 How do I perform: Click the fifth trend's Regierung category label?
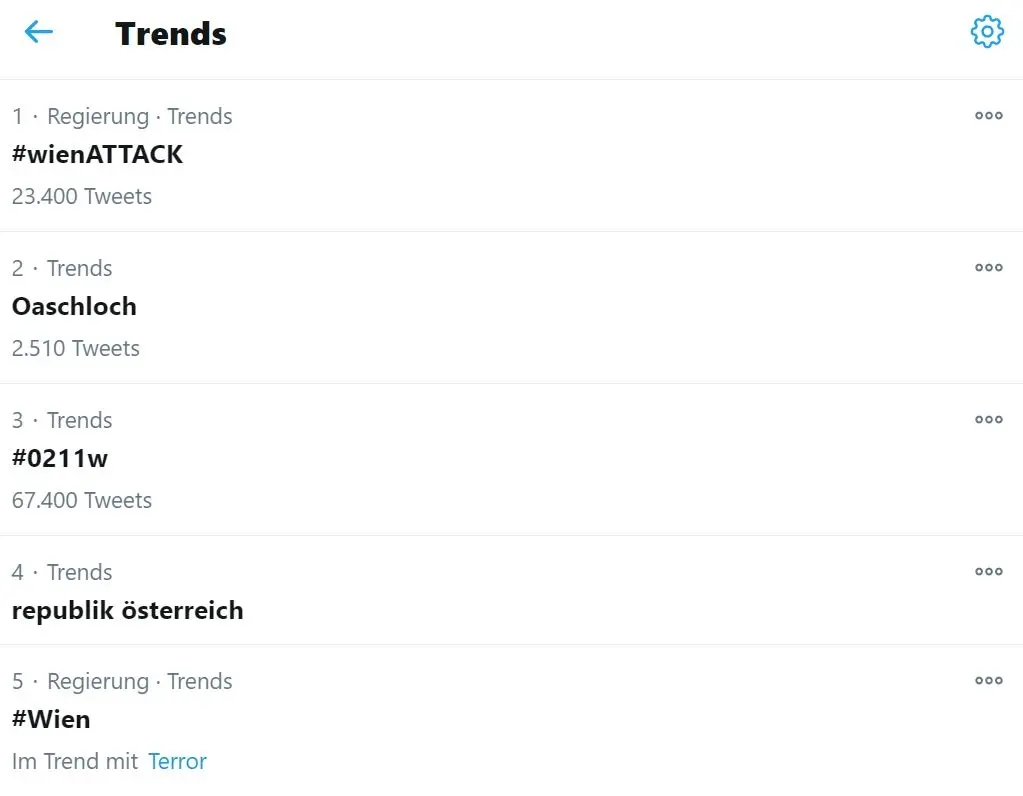click(98, 681)
